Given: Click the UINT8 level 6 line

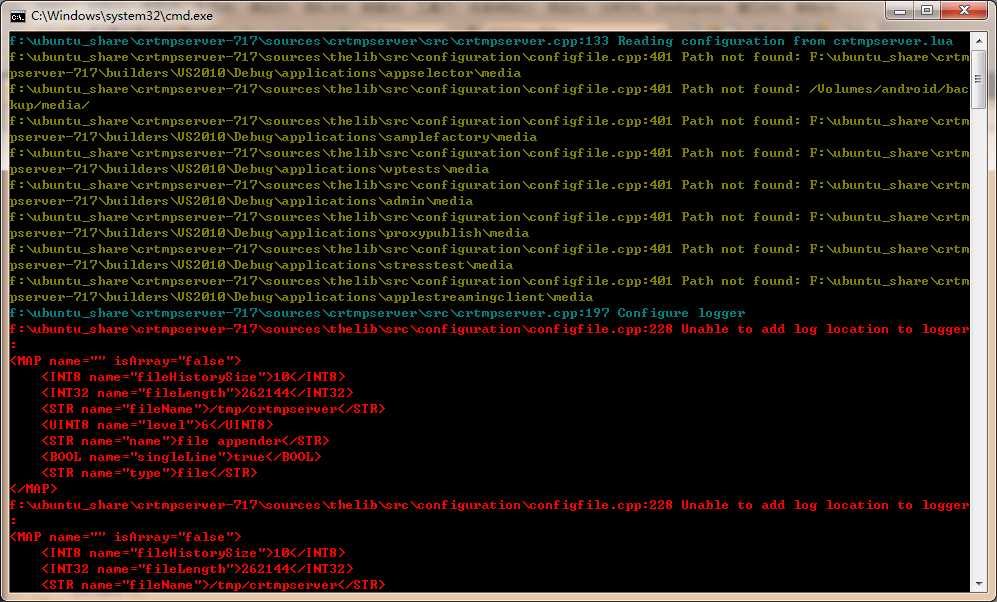Looking at the screenshot, I should pyautogui.click(x=157, y=425).
